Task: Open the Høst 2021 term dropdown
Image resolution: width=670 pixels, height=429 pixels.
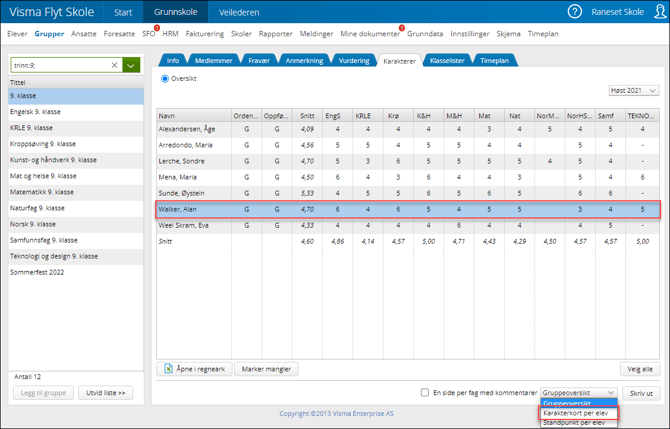Action: [633, 91]
